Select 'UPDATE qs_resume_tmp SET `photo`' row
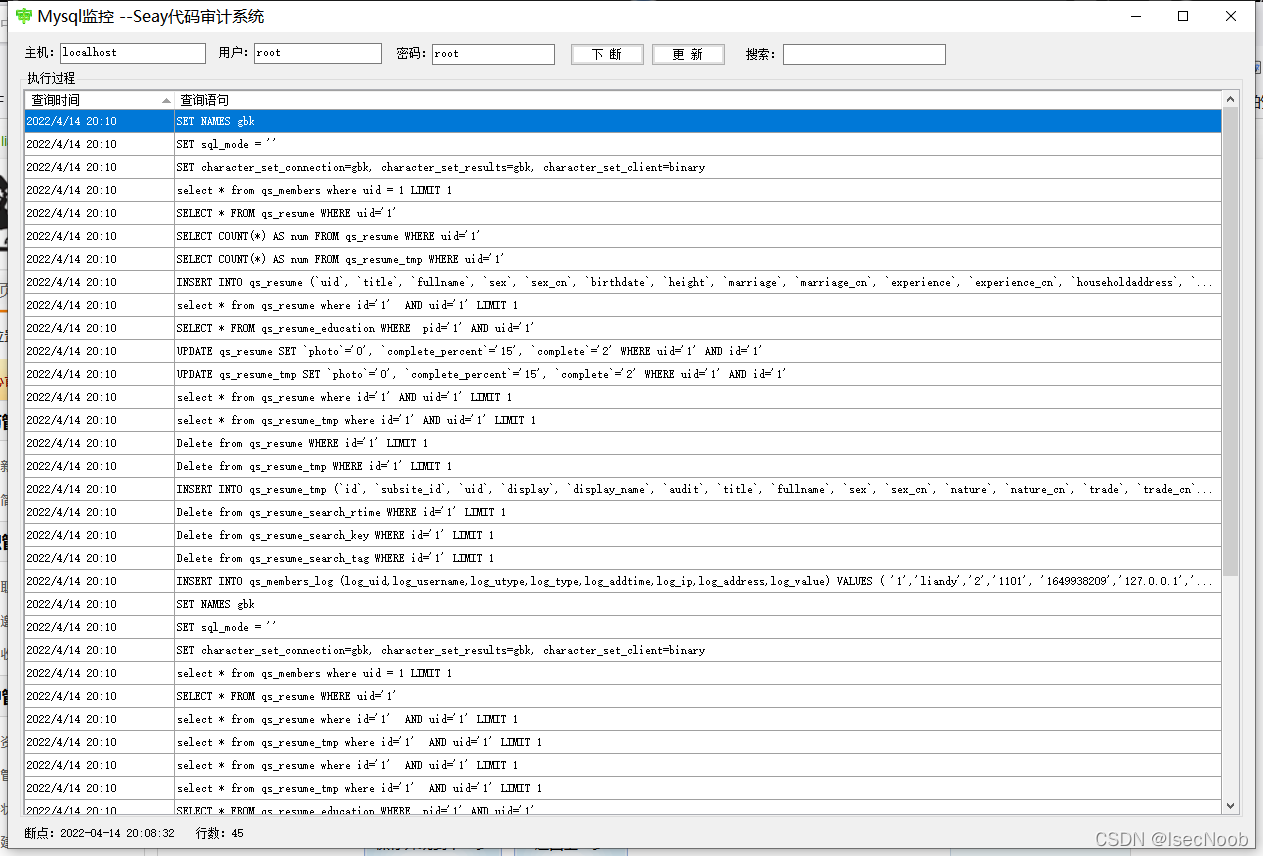Screen dimensions: 1263x856 click(x=623, y=374)
